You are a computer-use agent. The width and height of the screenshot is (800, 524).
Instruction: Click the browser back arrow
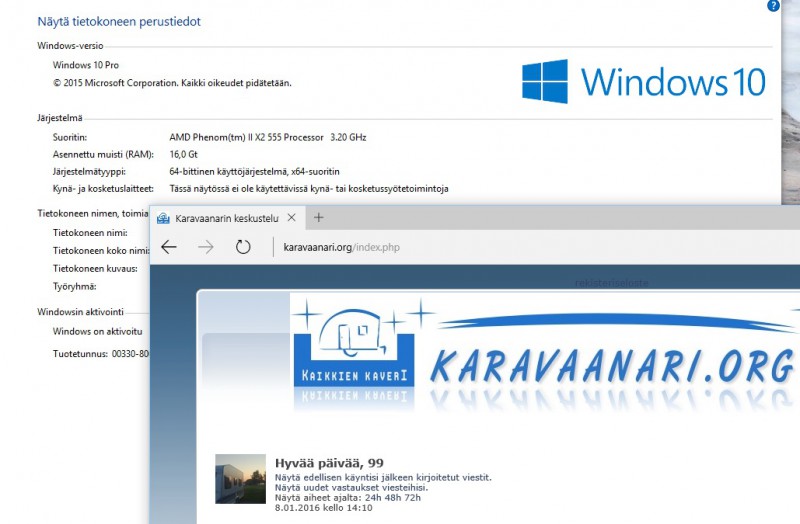pos(169,247)
